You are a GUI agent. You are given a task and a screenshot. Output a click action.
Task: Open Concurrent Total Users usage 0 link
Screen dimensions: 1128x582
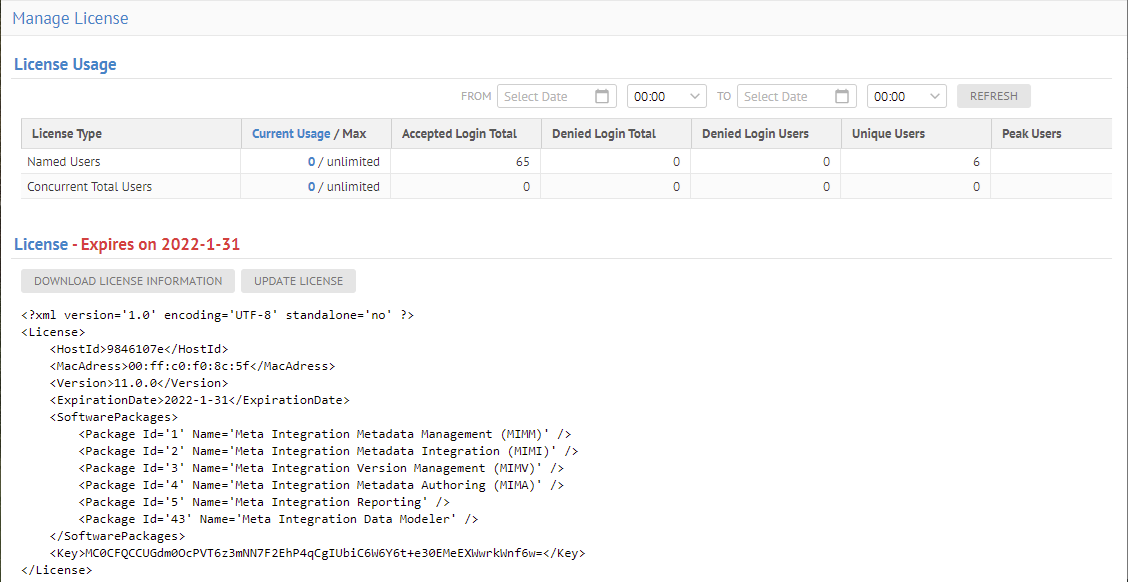[x=311, y=187]
